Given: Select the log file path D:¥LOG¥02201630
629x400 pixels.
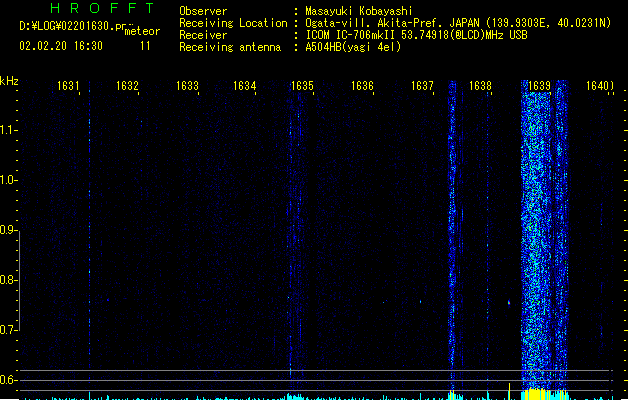Looking at the screenshot, I should click(x=72, y=26).
